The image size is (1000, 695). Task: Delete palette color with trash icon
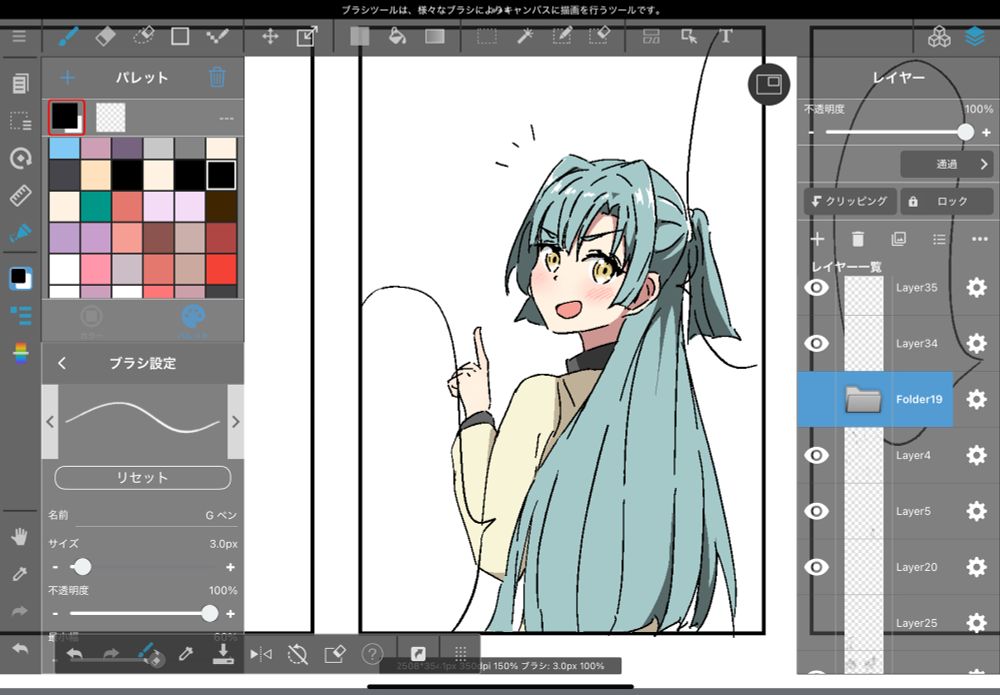[217, 77]
